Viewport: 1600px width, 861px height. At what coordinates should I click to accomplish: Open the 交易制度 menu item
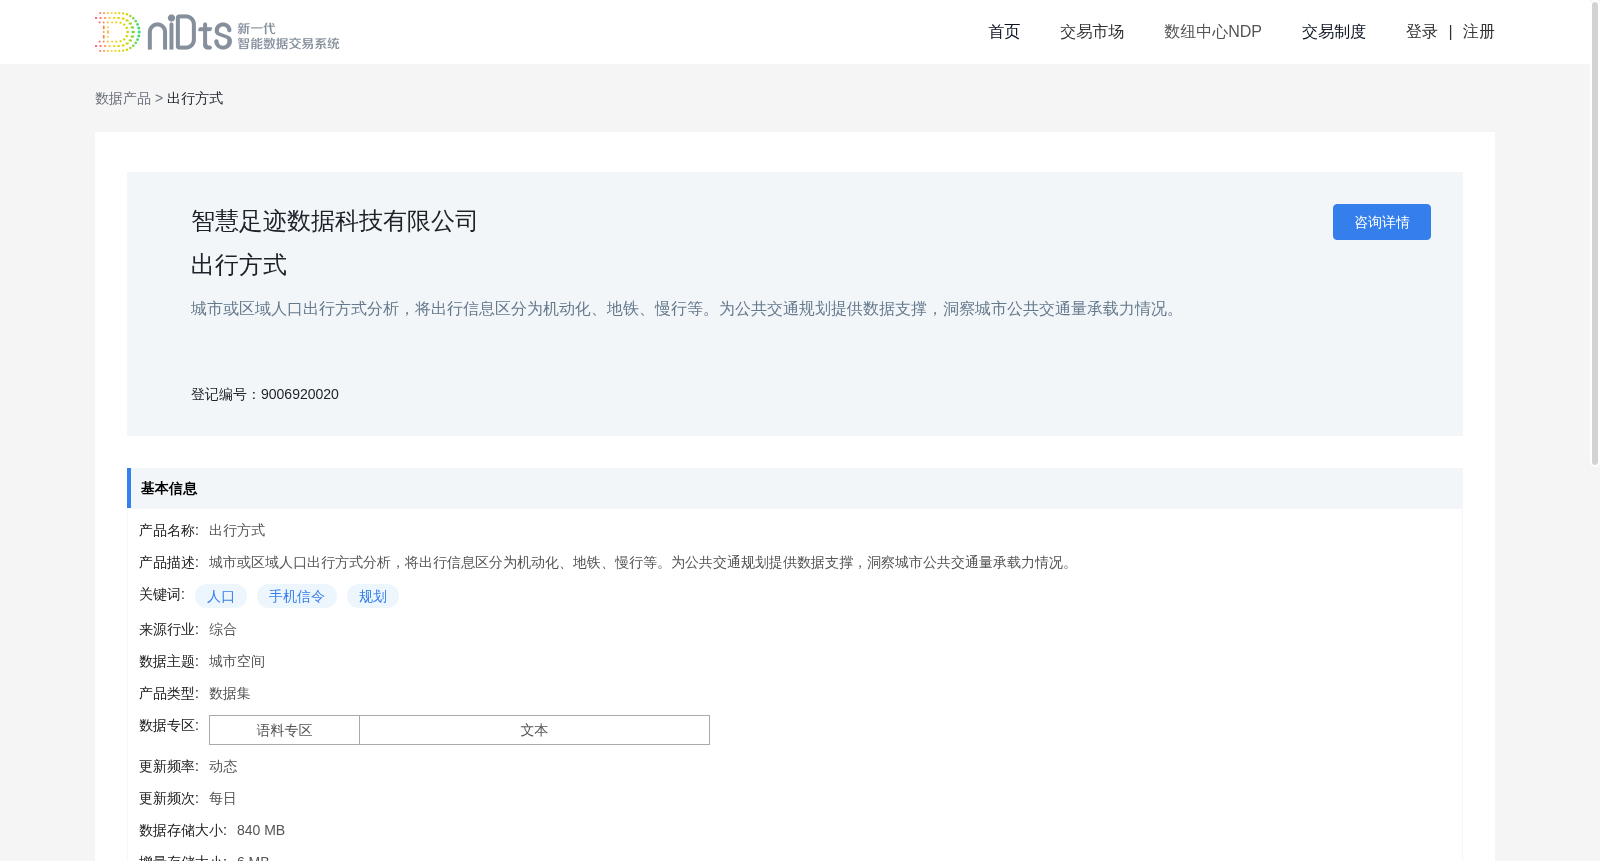pyautogui.click(x=1333, y=32)
